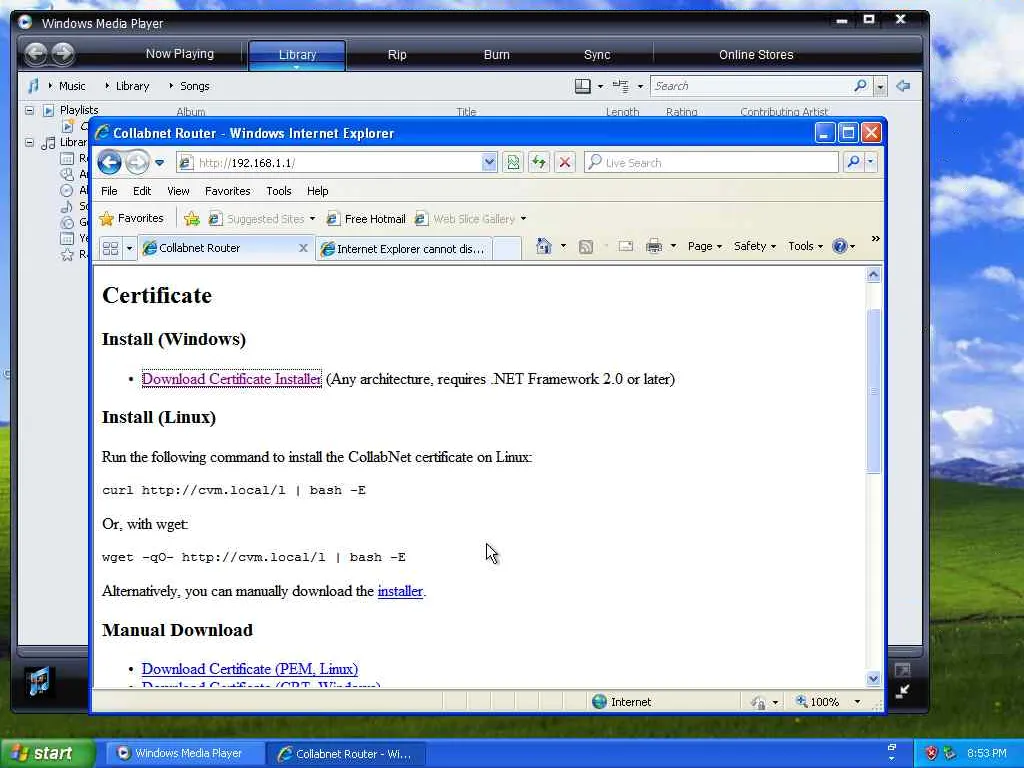Click the page scrollbar up arrow
Screen dimensions: 1024x768
873,275
